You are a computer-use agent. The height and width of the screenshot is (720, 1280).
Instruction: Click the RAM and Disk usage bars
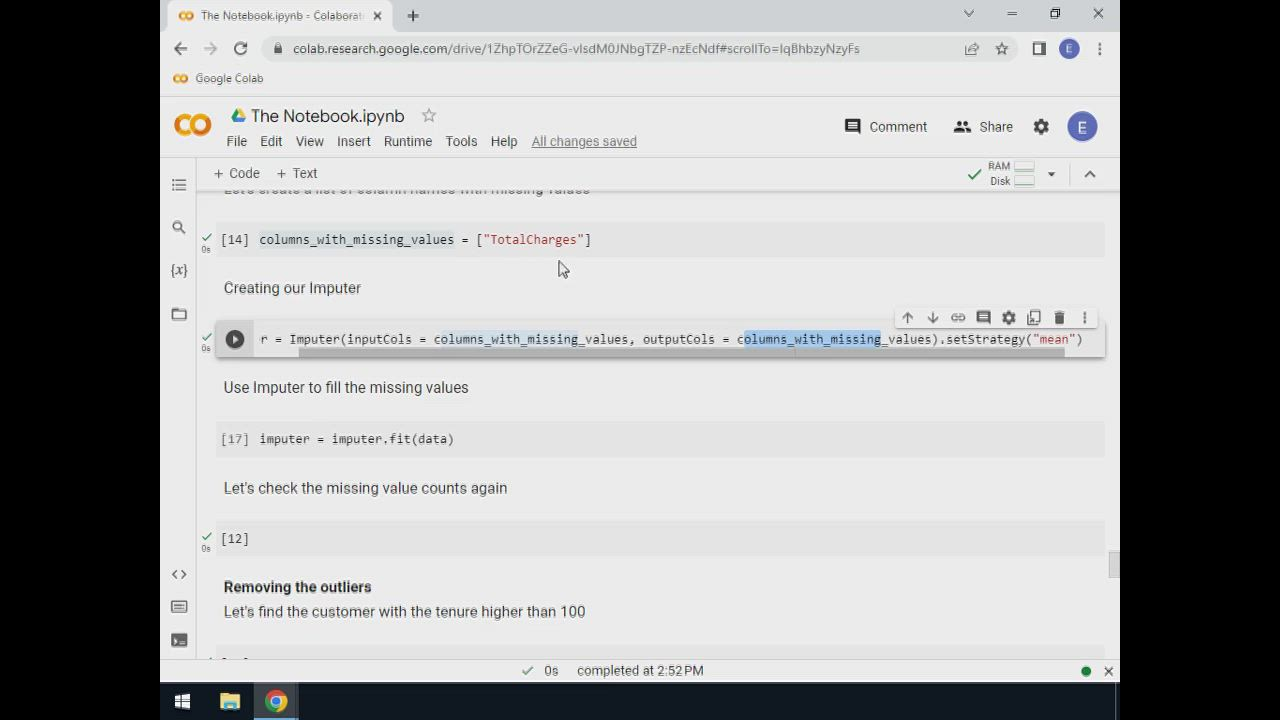(x=1011, y=174)
